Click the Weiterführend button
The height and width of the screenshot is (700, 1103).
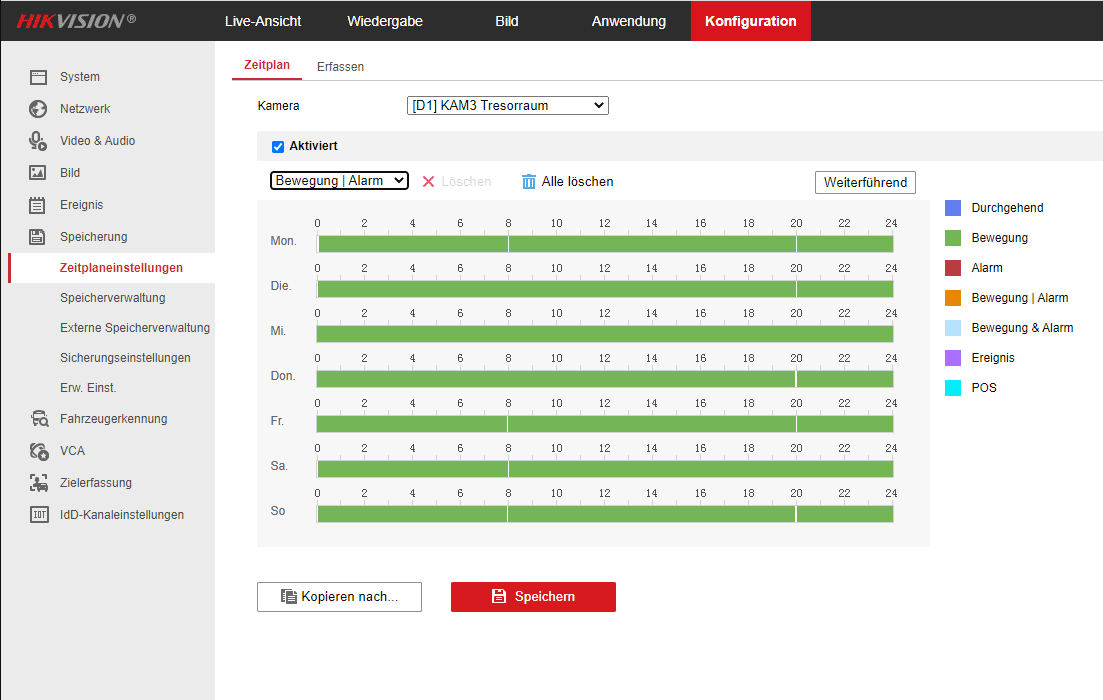(x=865, y=182)
